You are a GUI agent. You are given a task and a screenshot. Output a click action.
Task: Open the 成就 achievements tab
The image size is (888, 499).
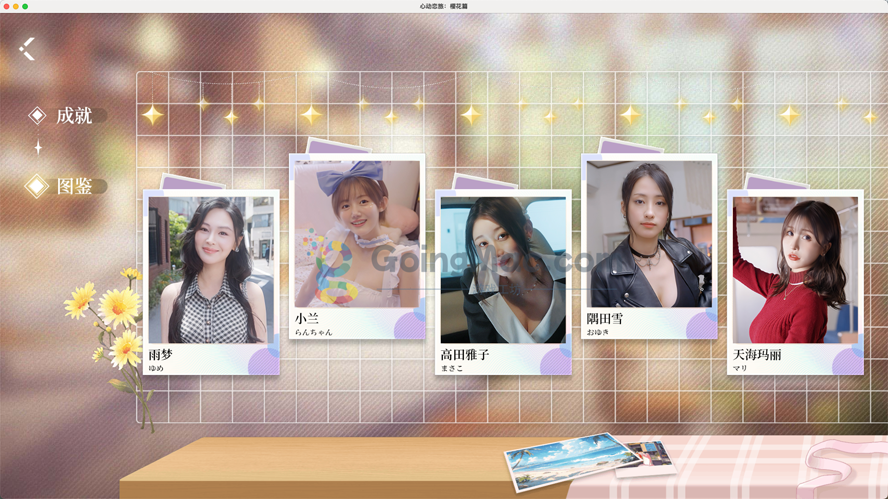pyautogui.click(x=74, y=116)
